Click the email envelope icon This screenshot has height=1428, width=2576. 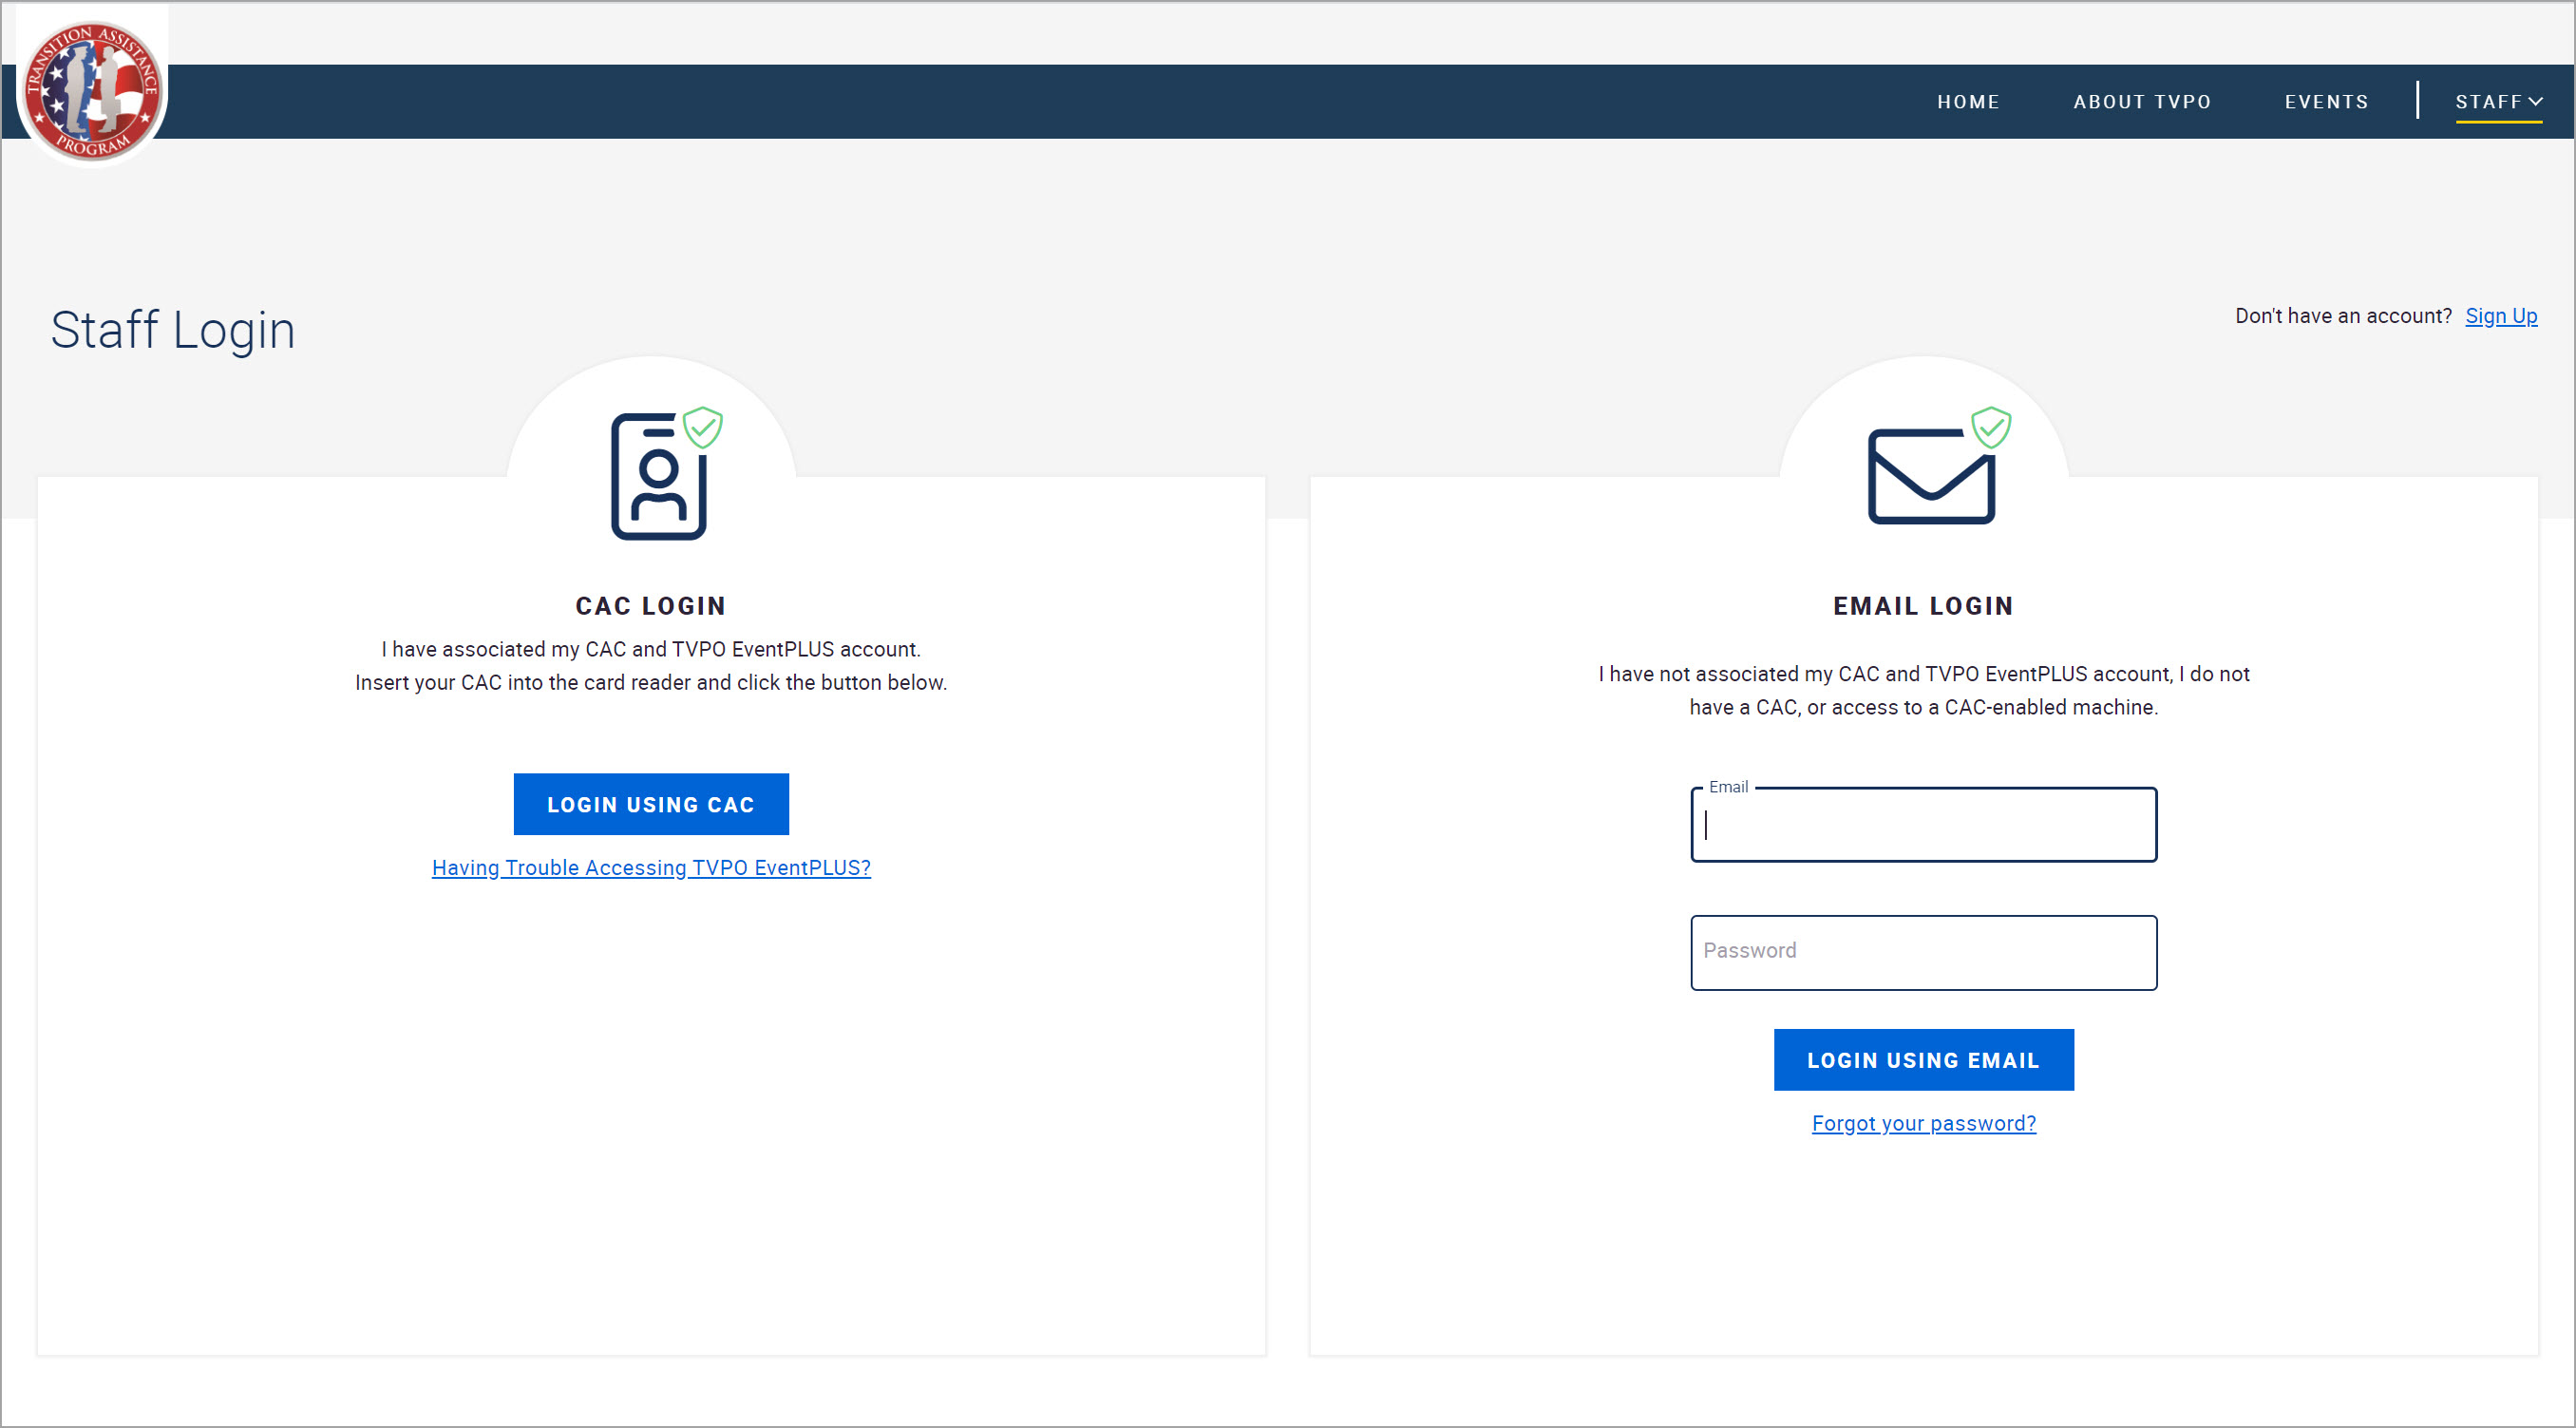[1928, 478]
